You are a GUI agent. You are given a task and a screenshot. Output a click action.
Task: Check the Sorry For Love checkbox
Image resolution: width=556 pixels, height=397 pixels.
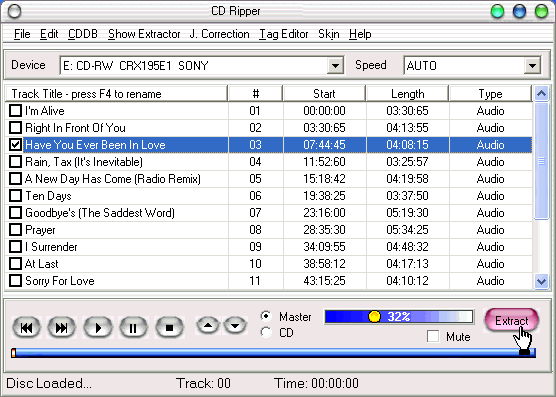[x=15, y=281]
